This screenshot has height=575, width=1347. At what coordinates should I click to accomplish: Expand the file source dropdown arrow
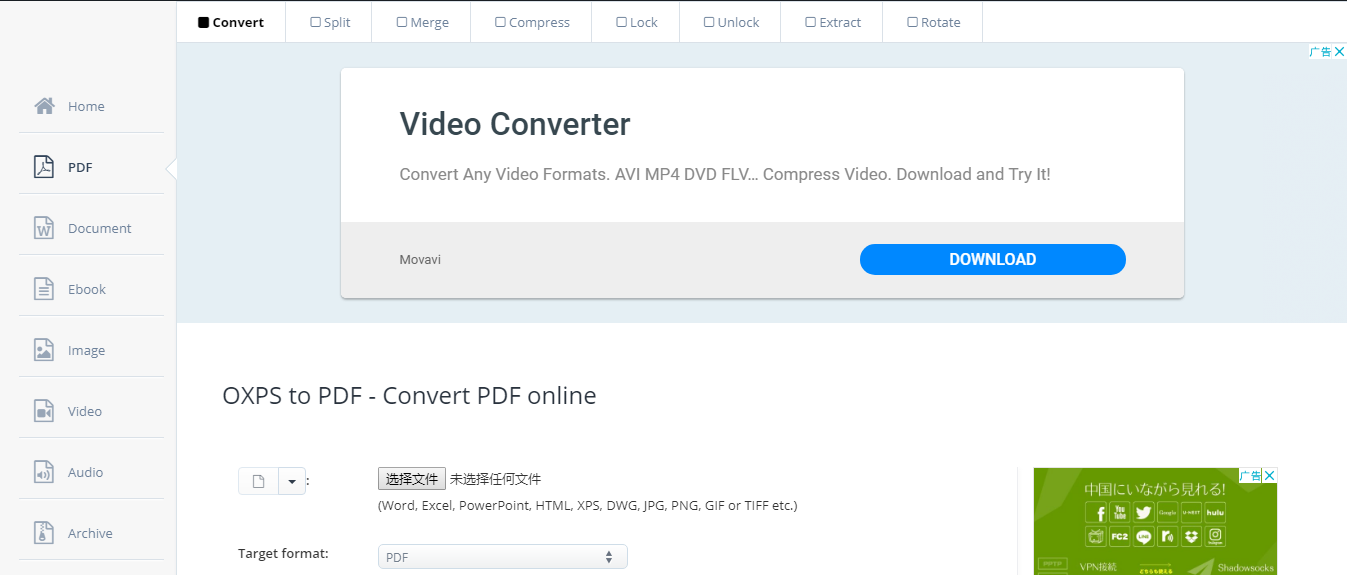291,481
